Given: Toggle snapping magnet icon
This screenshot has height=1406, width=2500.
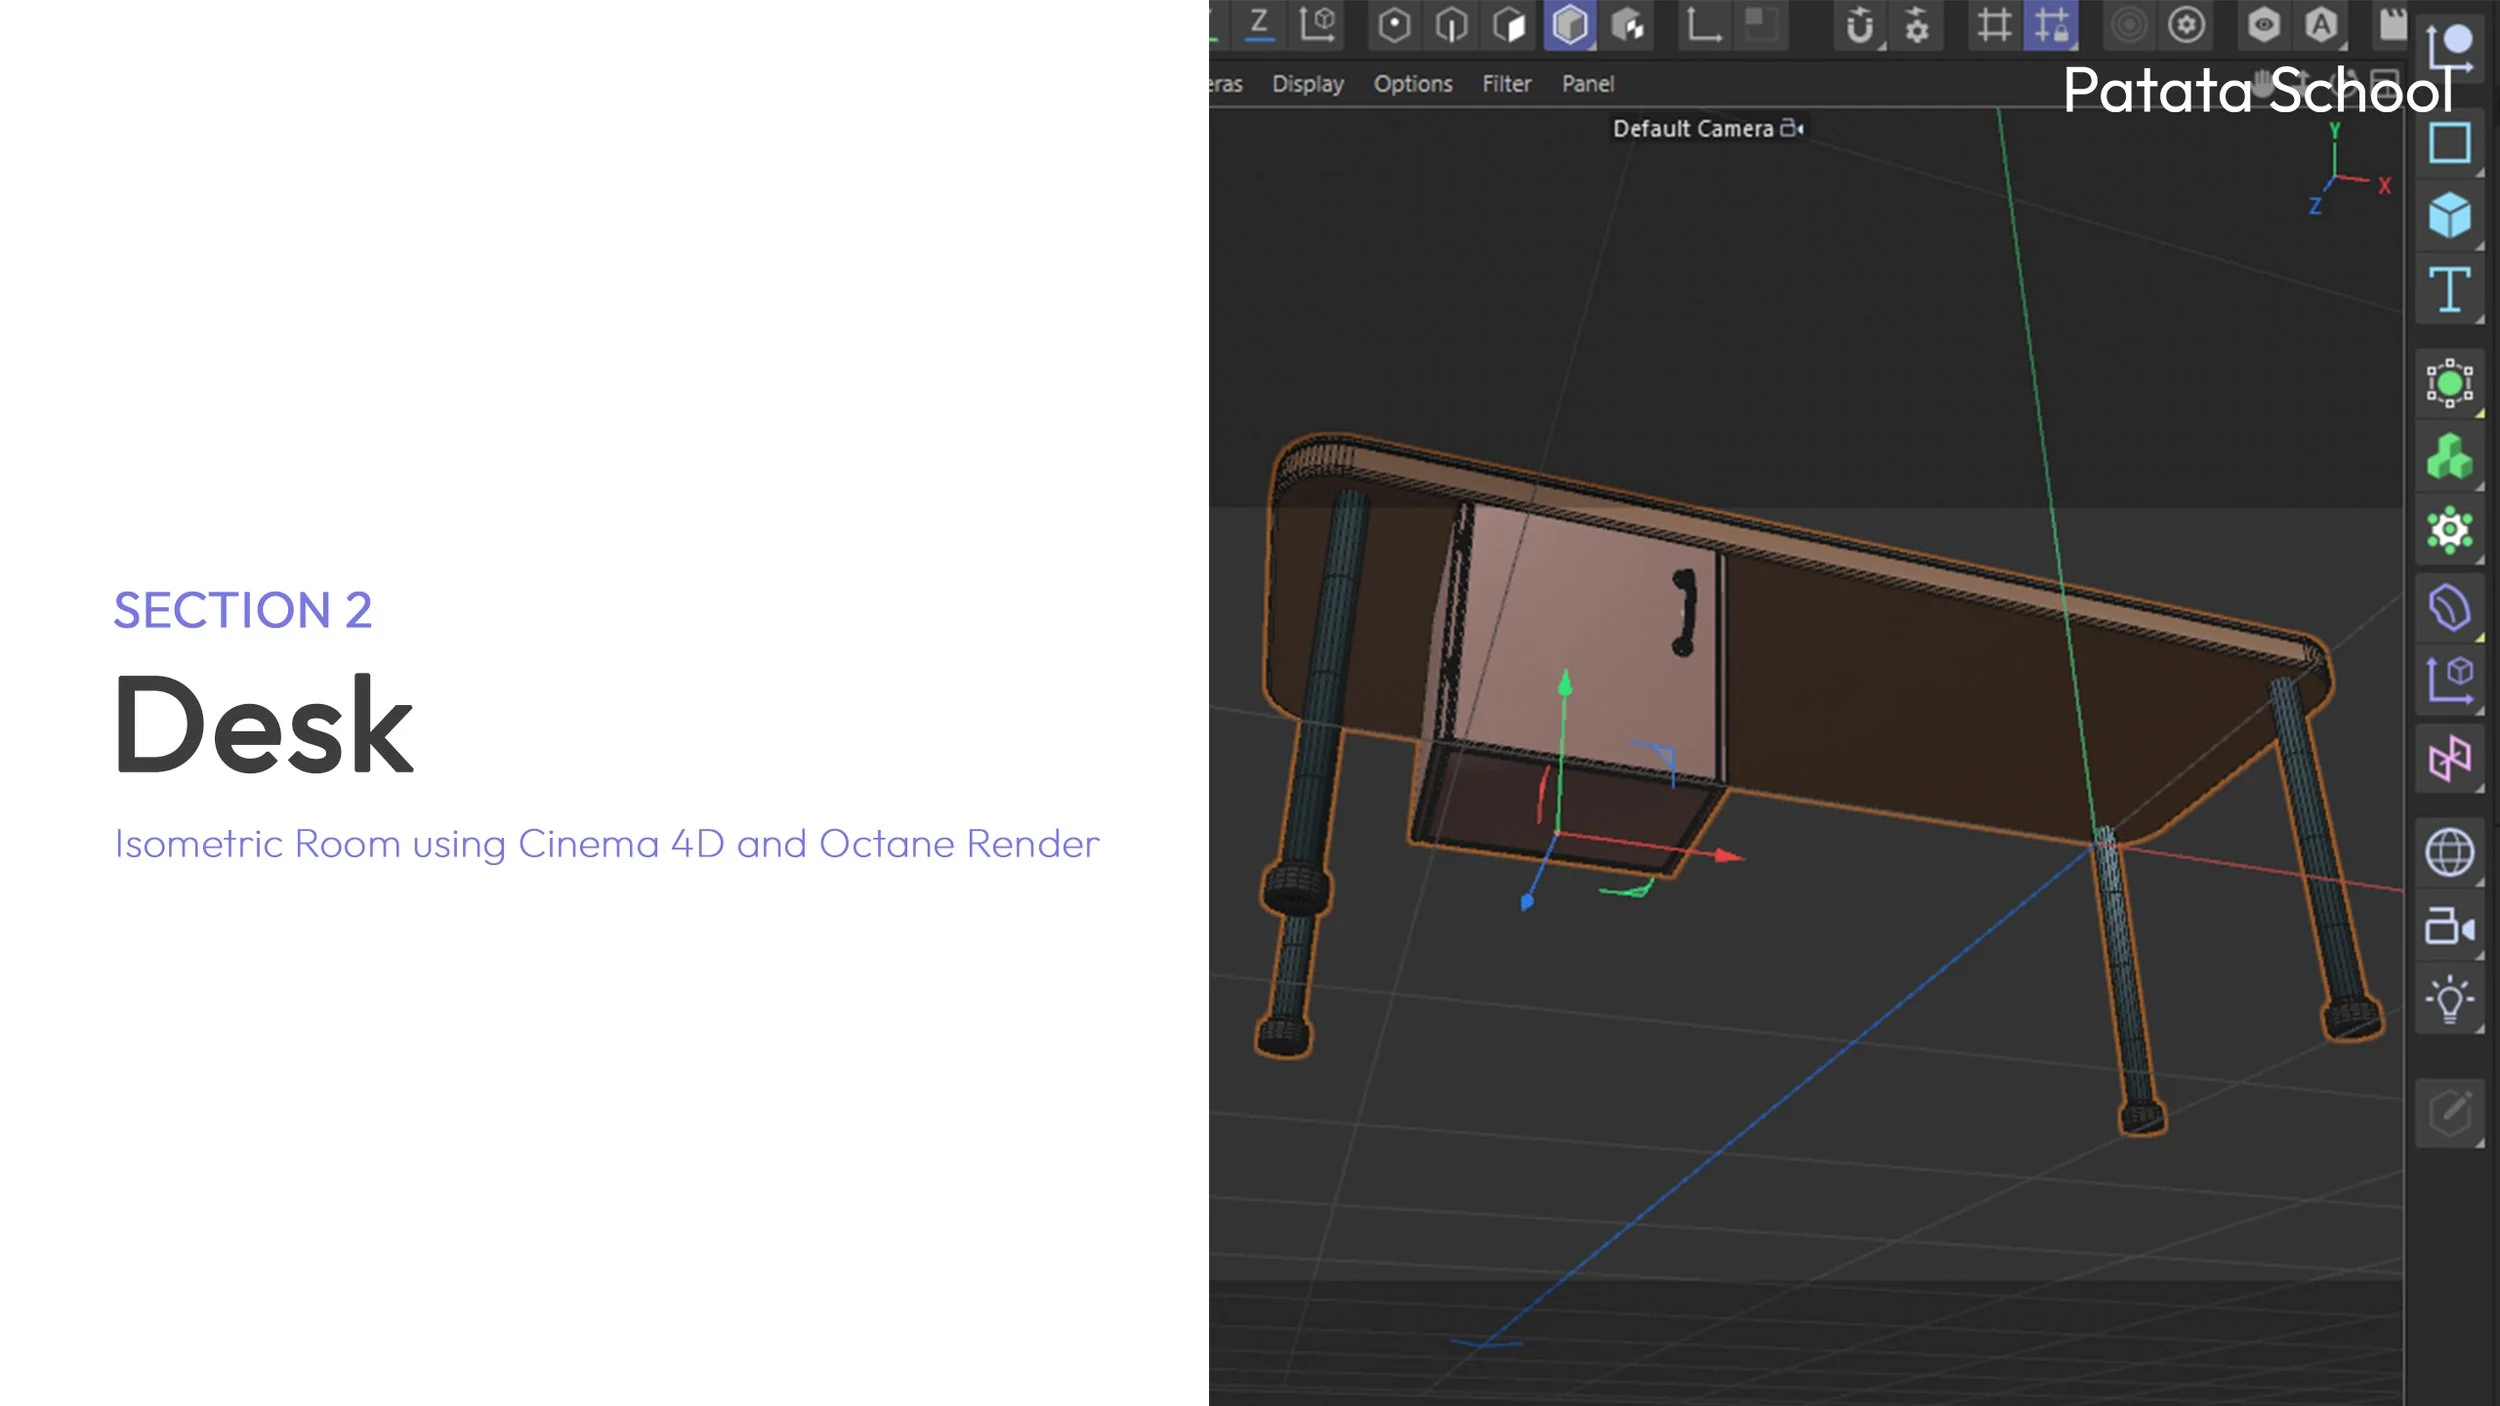Looking at the screenshot, I should coord(1859,25).
